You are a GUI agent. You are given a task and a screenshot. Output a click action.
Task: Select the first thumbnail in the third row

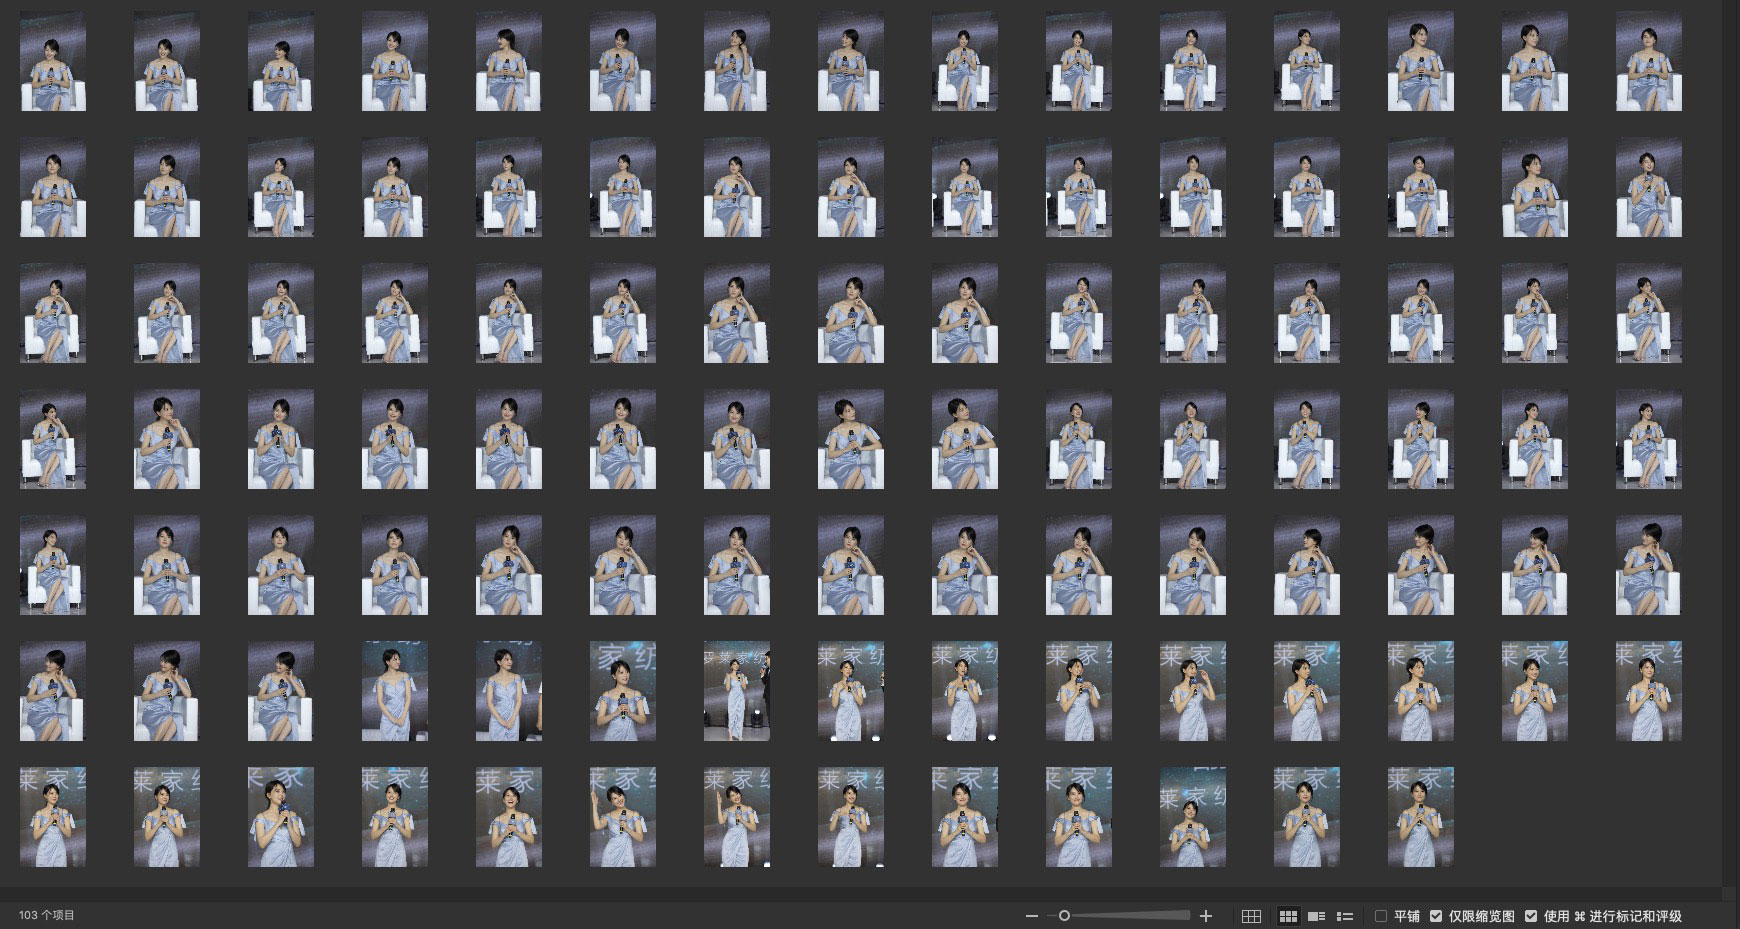[53, 314]
